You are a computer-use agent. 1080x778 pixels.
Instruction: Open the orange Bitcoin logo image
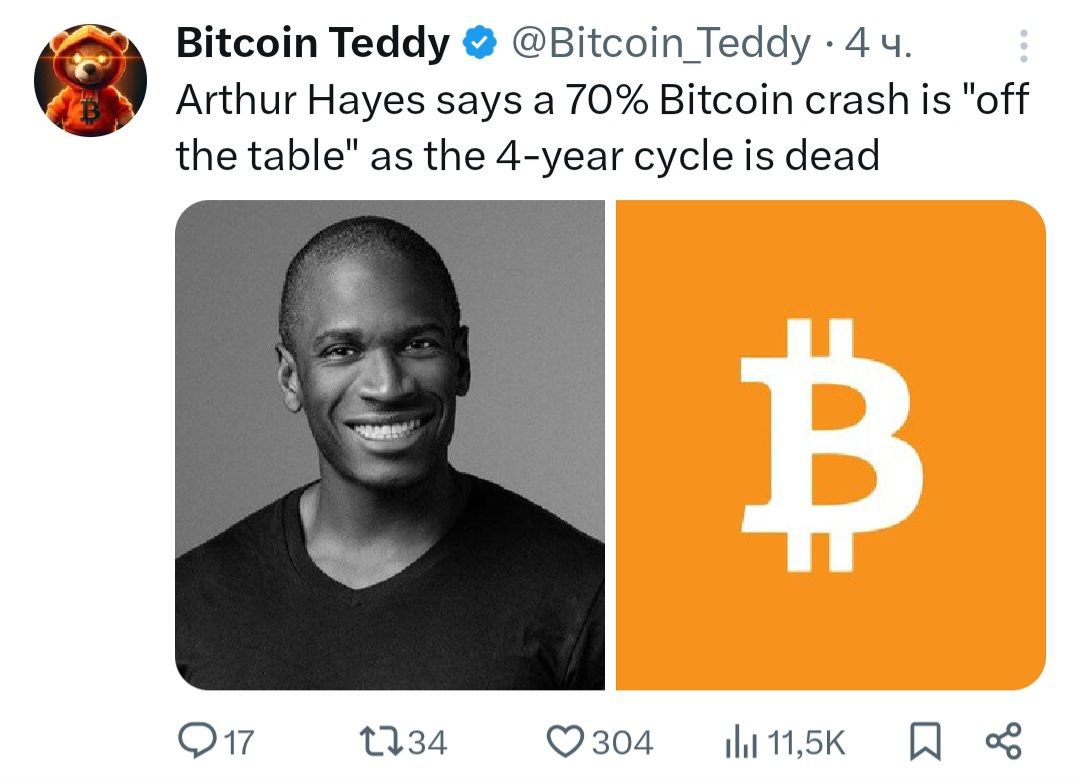coord(830,445)
